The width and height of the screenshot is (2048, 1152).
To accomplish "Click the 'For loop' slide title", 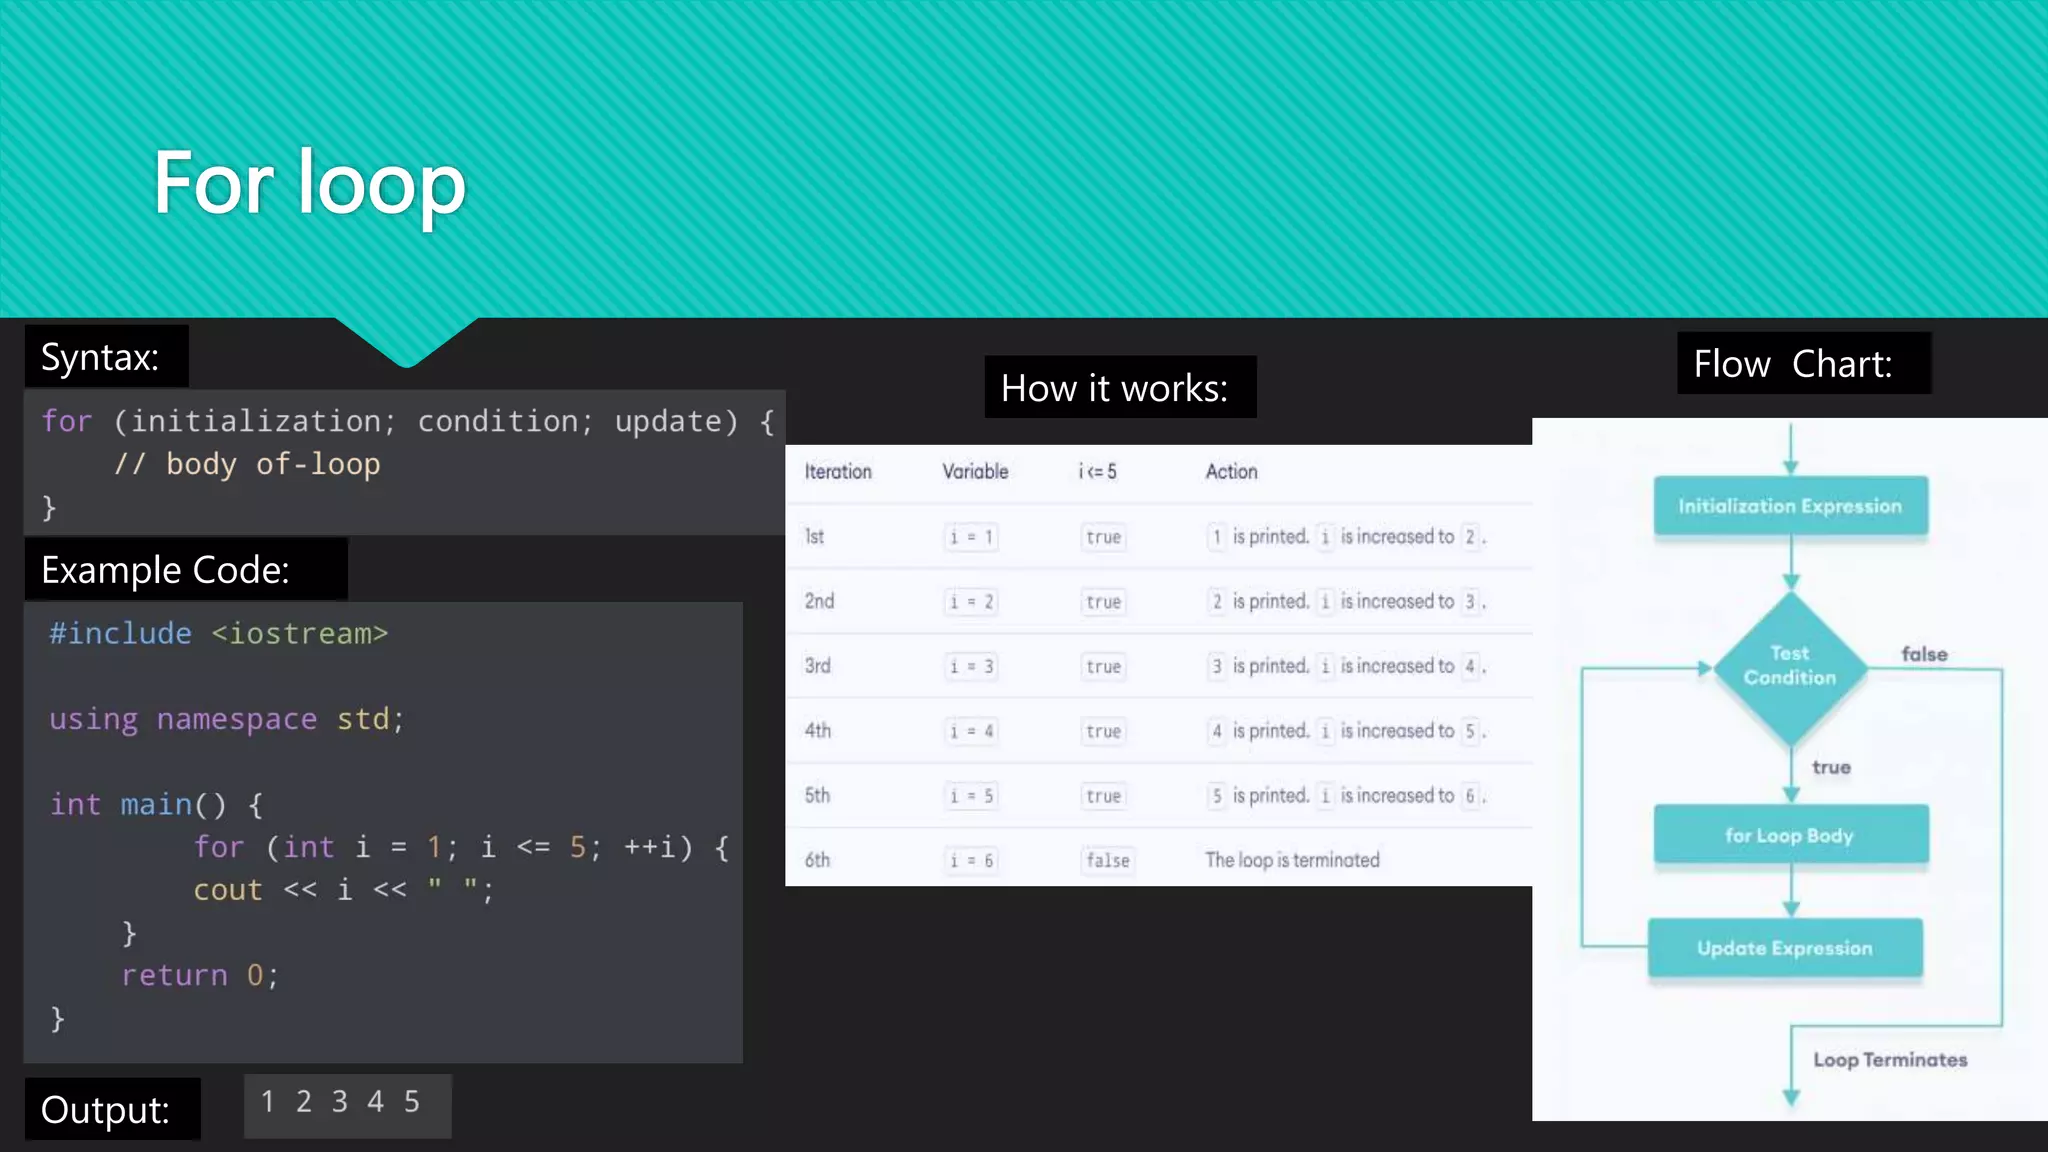I will point(309,185).
